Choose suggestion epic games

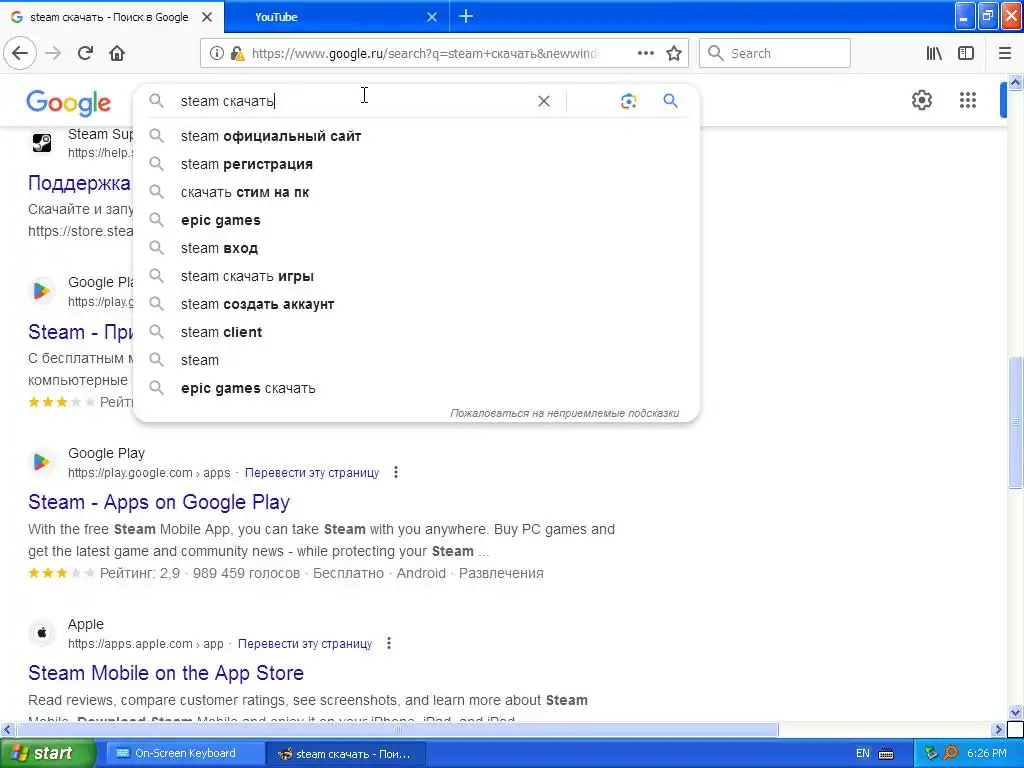click(416, 220)
